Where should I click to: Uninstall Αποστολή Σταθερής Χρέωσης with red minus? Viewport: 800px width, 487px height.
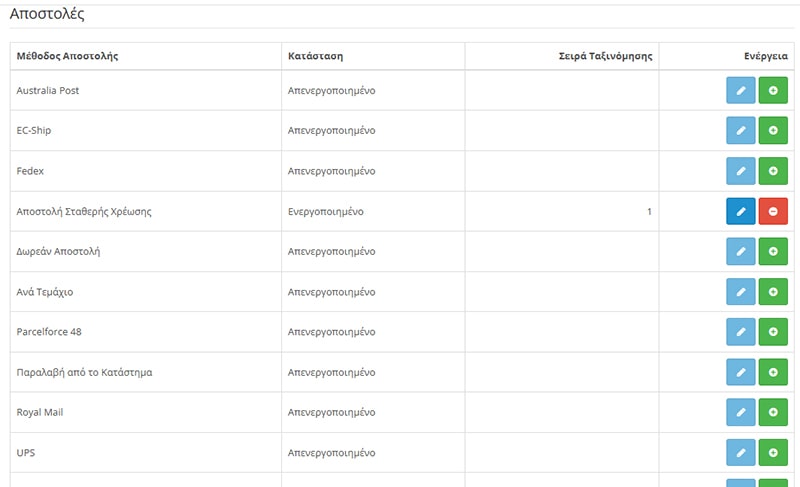pos(773,212)
